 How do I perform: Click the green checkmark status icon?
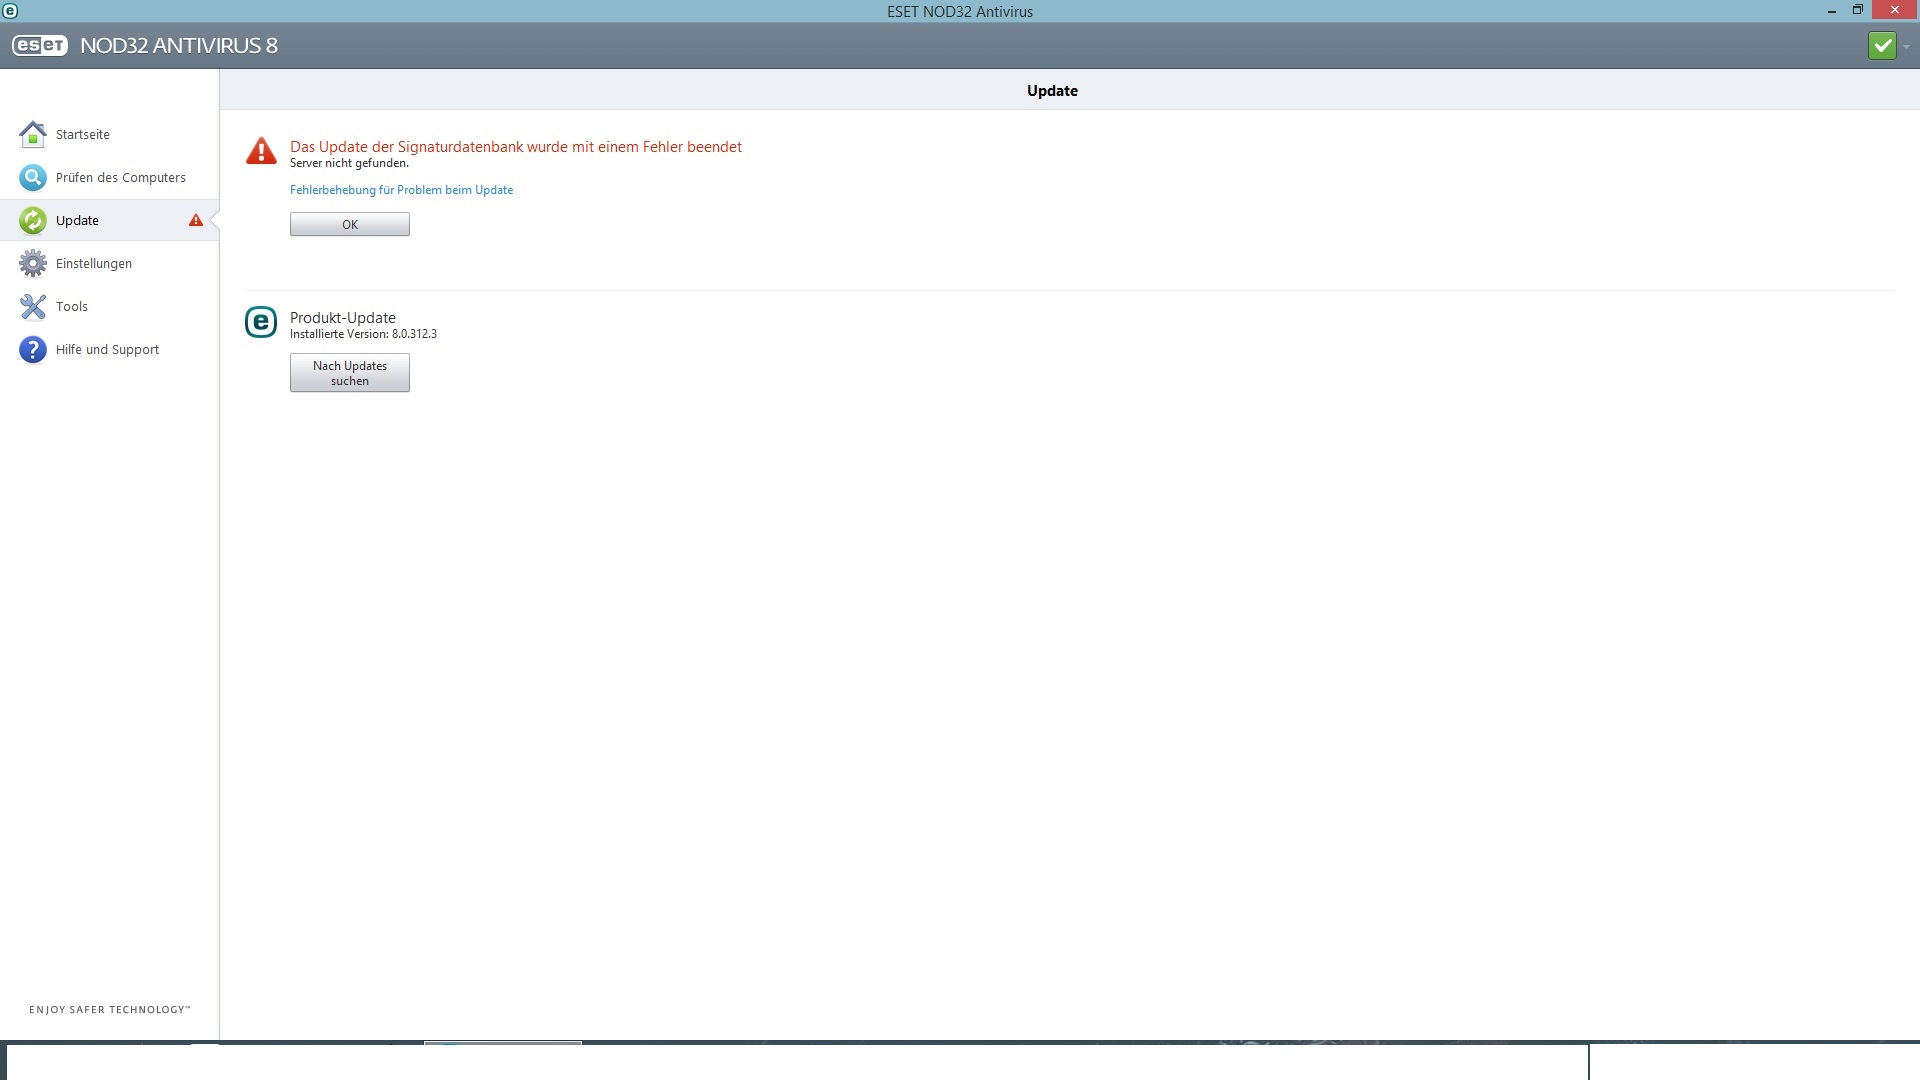tap(1881, 46)
